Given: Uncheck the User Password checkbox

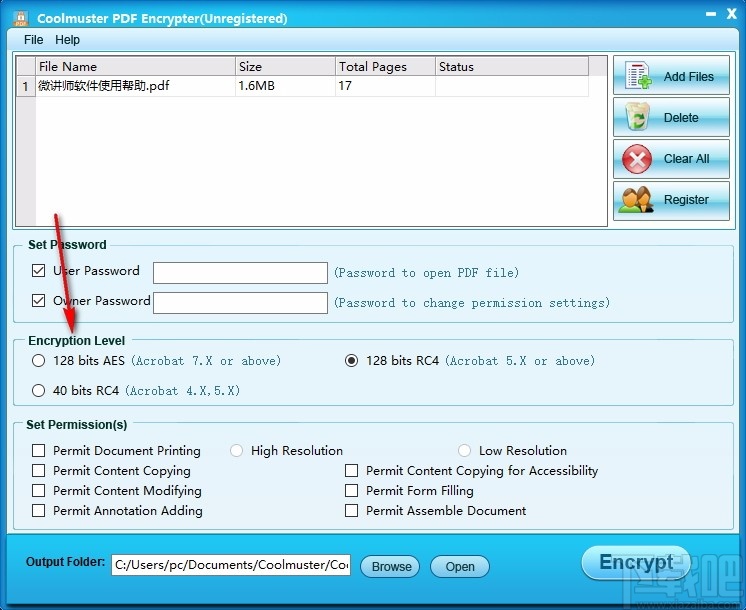Looking at the screenshot, I should pyautogui.click(x=38, y=270).
